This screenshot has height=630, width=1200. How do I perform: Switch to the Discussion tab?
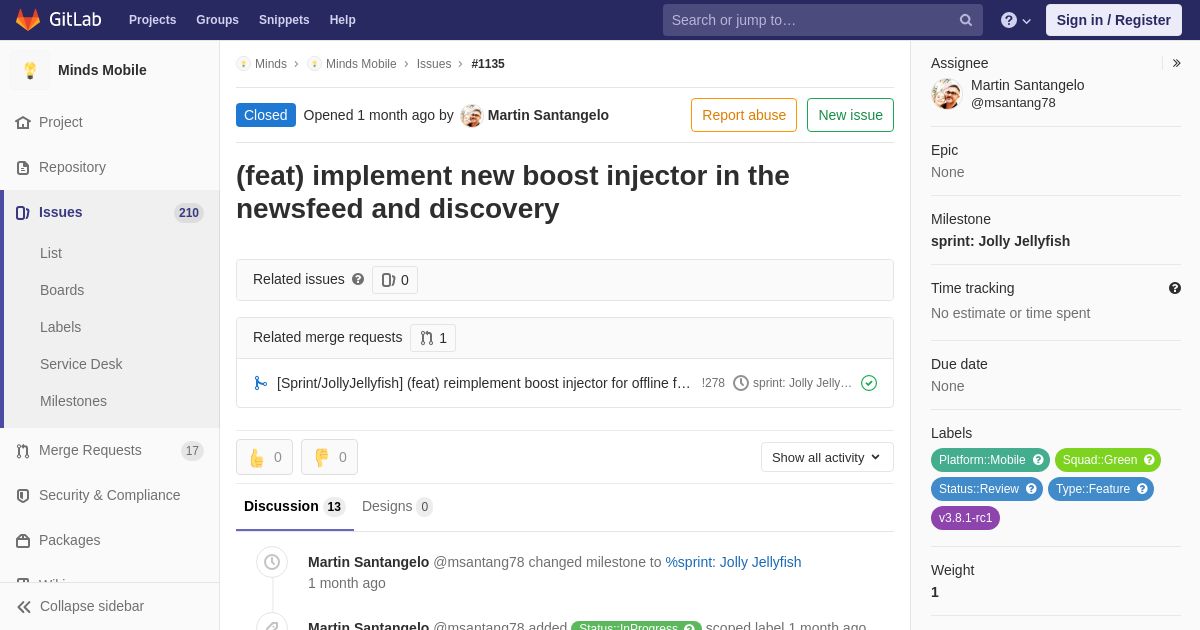click(294, 506)
